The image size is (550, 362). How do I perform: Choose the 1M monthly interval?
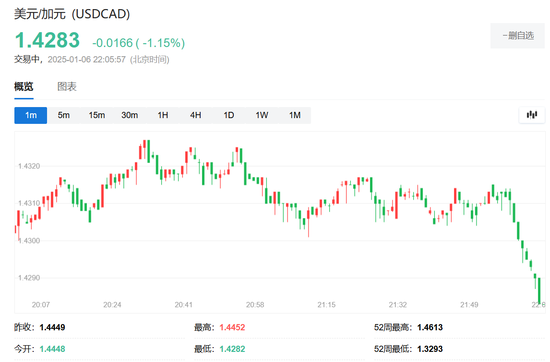click(x=295, y=115)
